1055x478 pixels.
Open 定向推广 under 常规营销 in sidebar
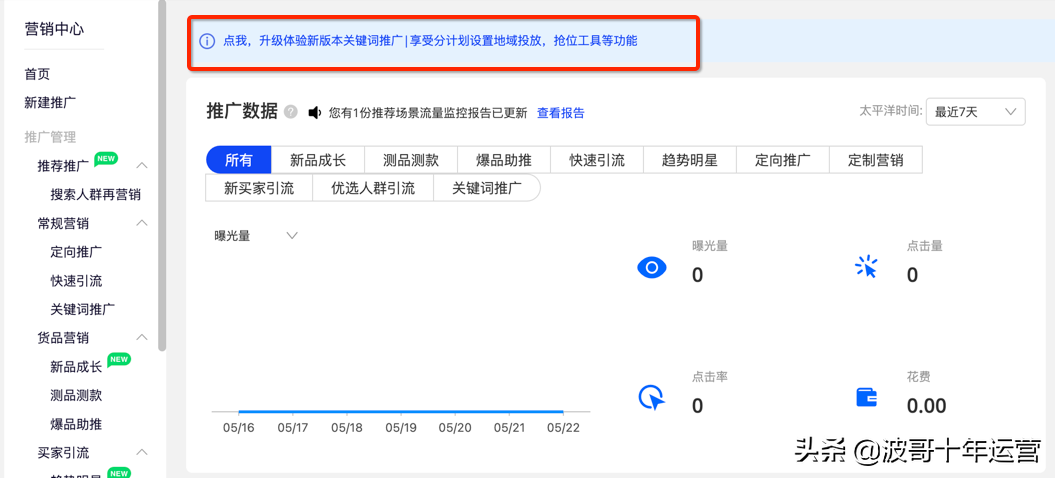[76, 252]
